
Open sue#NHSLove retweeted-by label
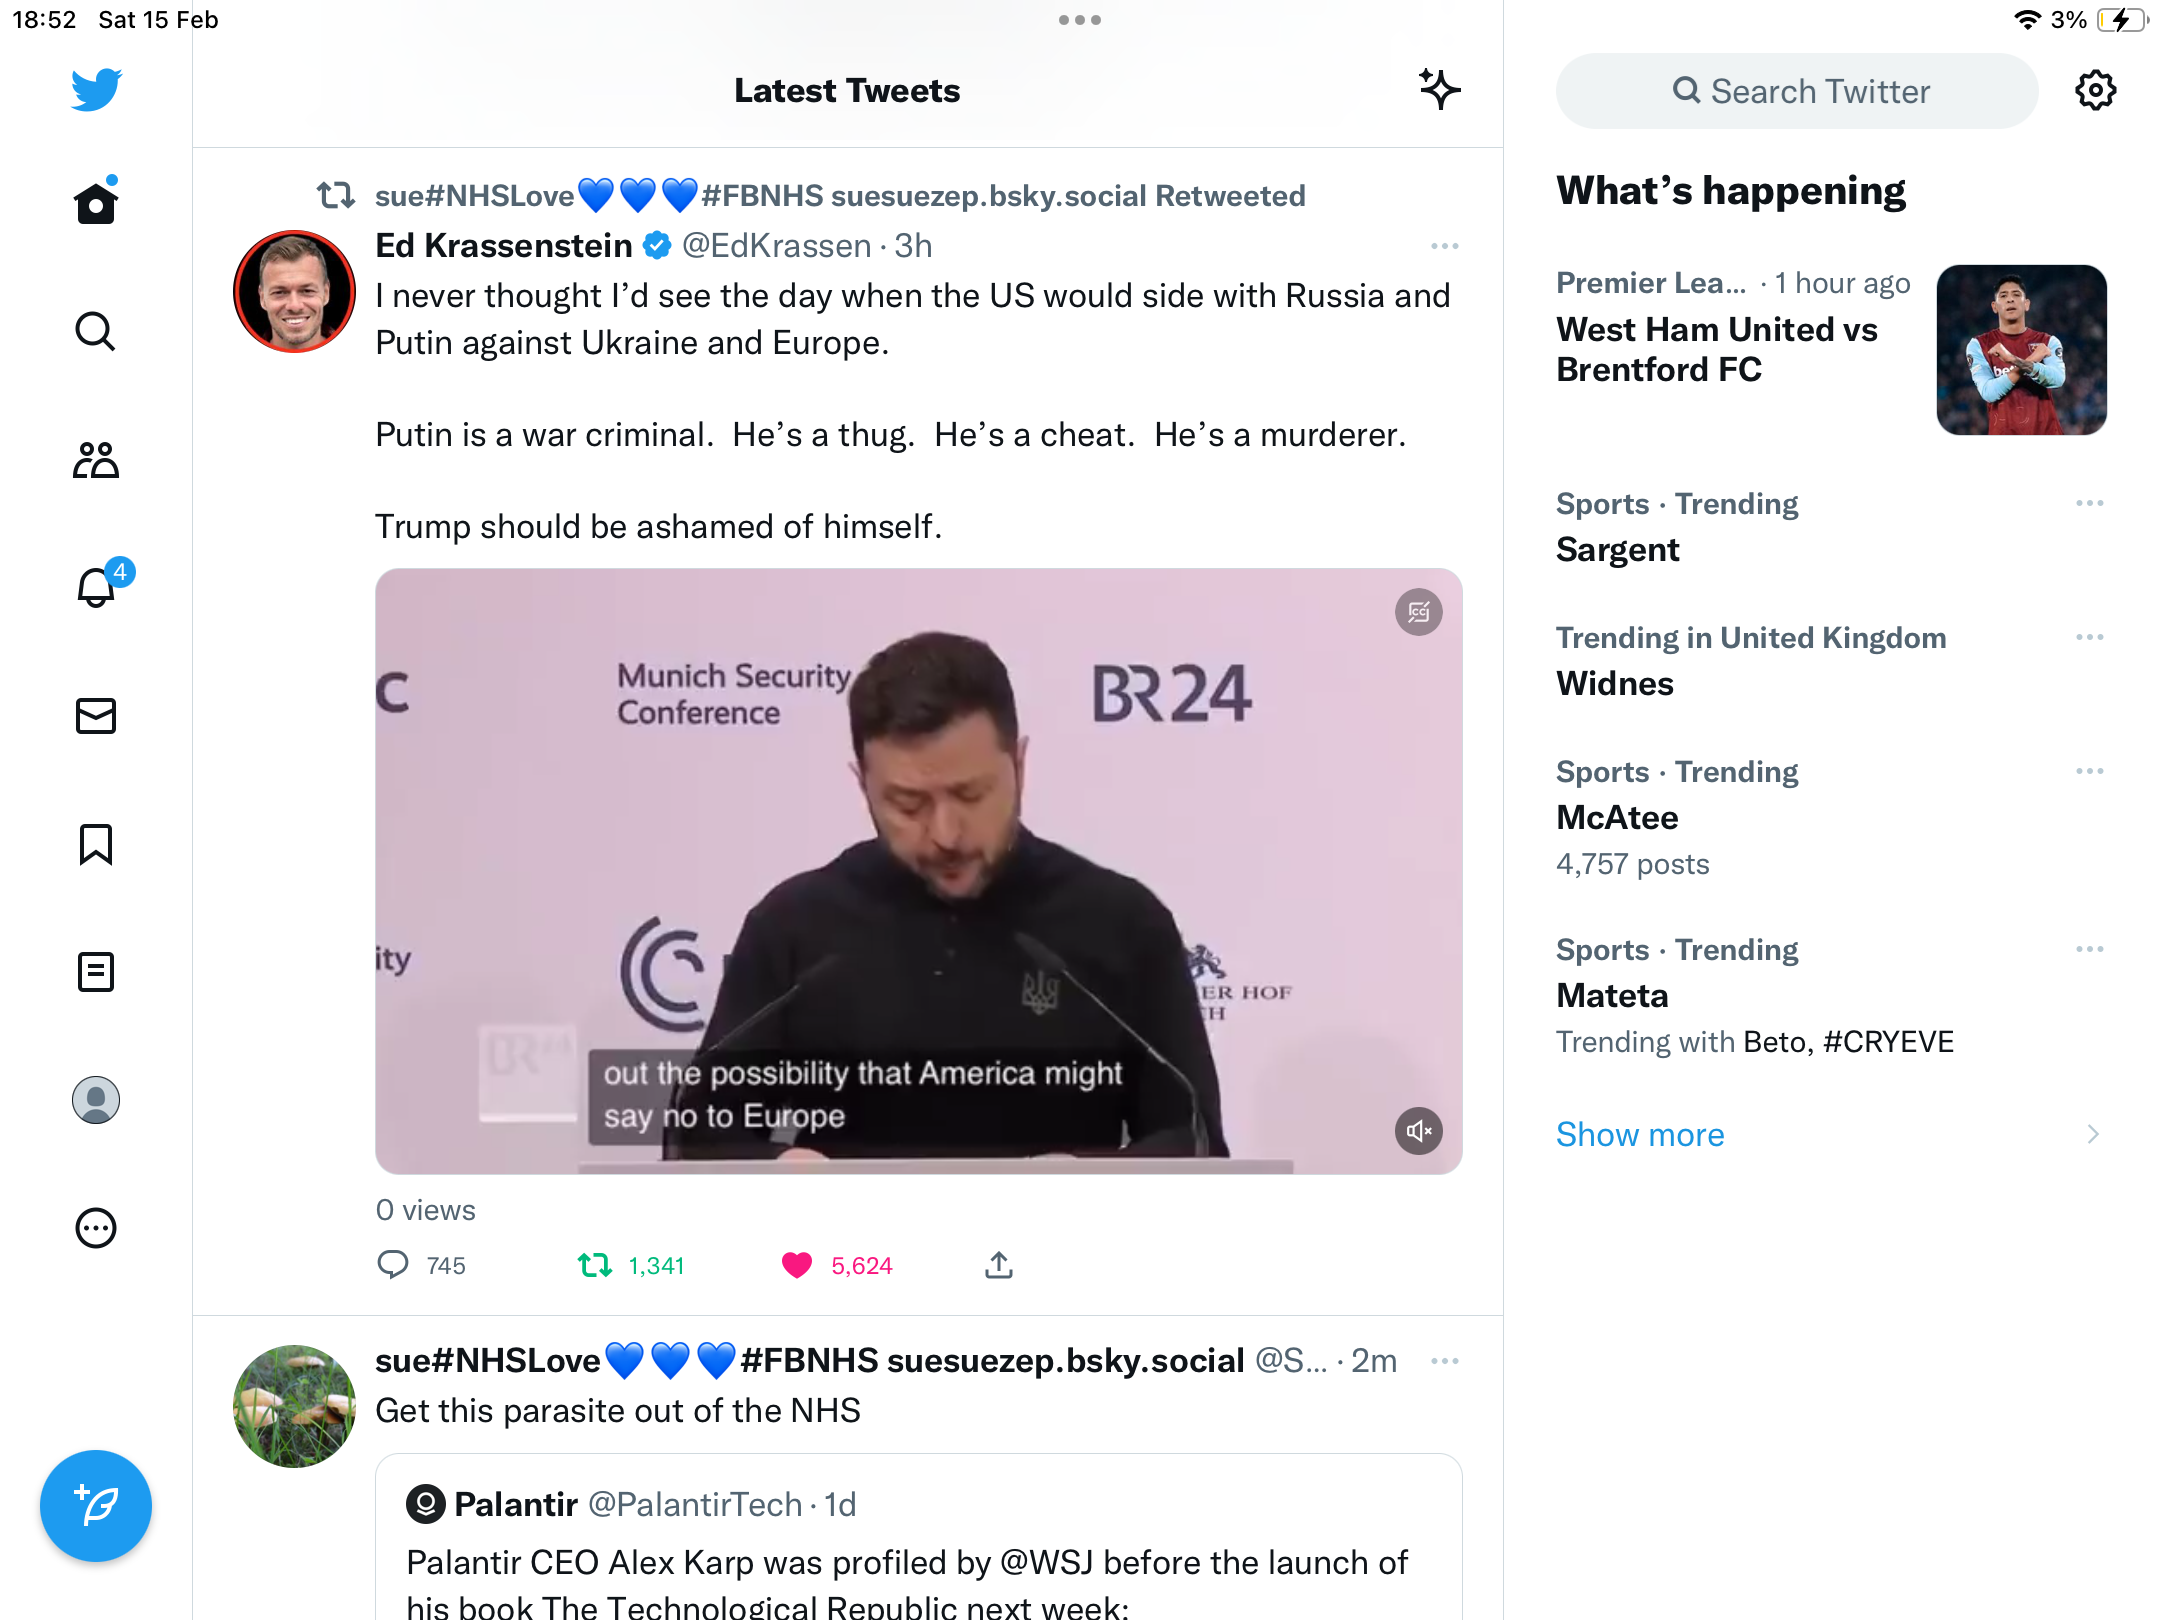point(840,196)
